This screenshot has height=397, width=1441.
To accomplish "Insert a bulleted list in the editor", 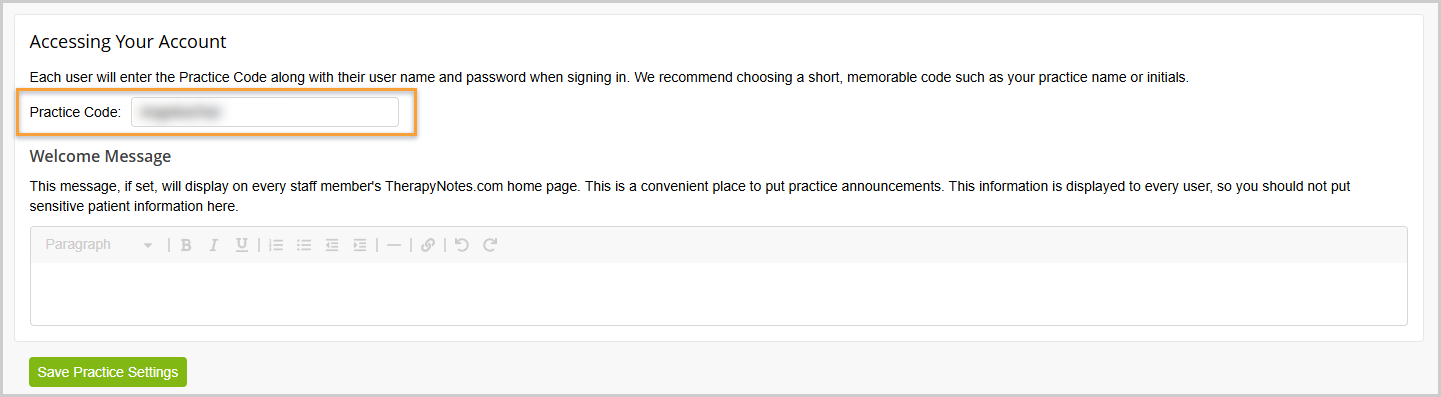I will (x=305, y=245).
